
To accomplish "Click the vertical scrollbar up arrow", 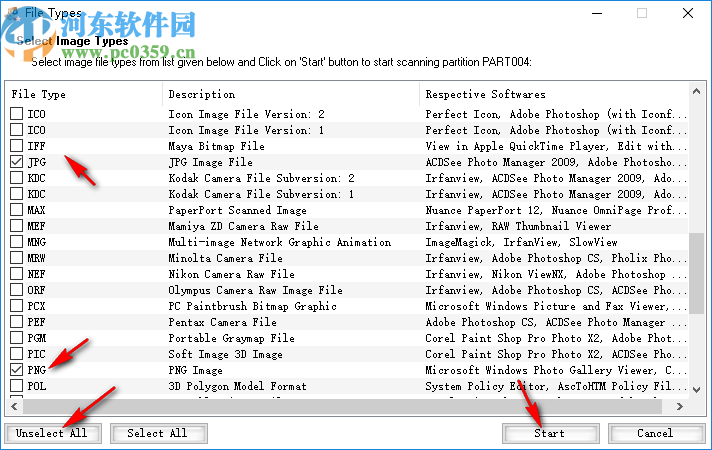I will [x=697, y=91].
